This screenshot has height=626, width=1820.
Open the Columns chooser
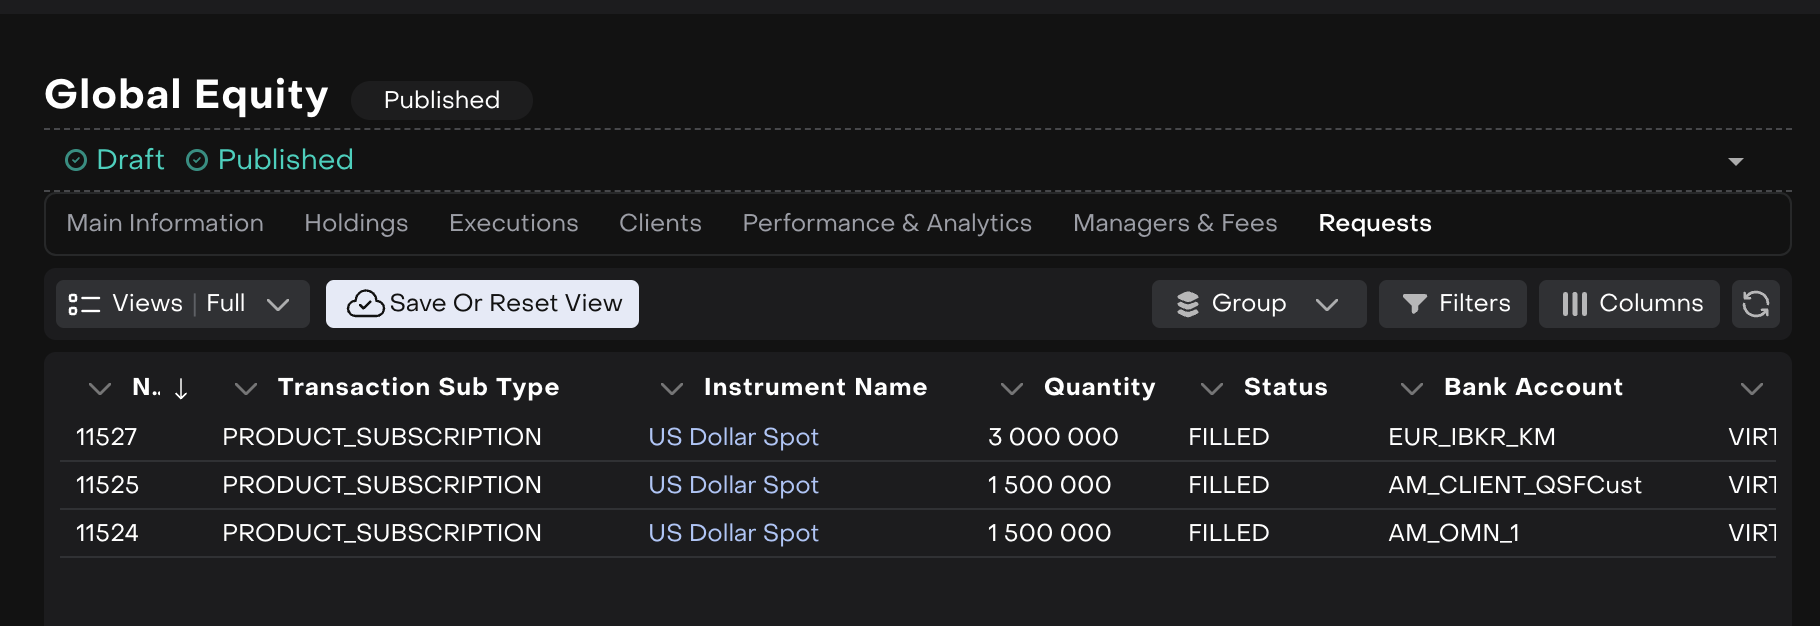[1629, 304]
